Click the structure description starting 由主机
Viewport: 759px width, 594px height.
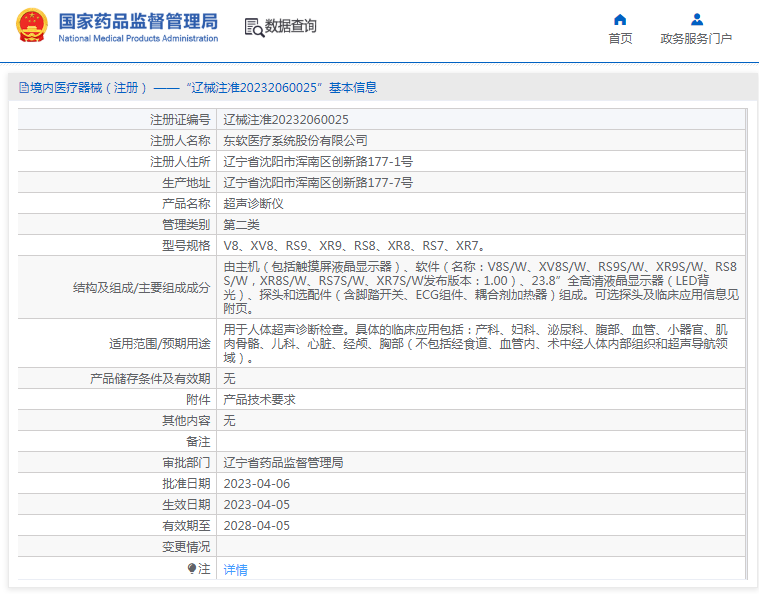481,287
